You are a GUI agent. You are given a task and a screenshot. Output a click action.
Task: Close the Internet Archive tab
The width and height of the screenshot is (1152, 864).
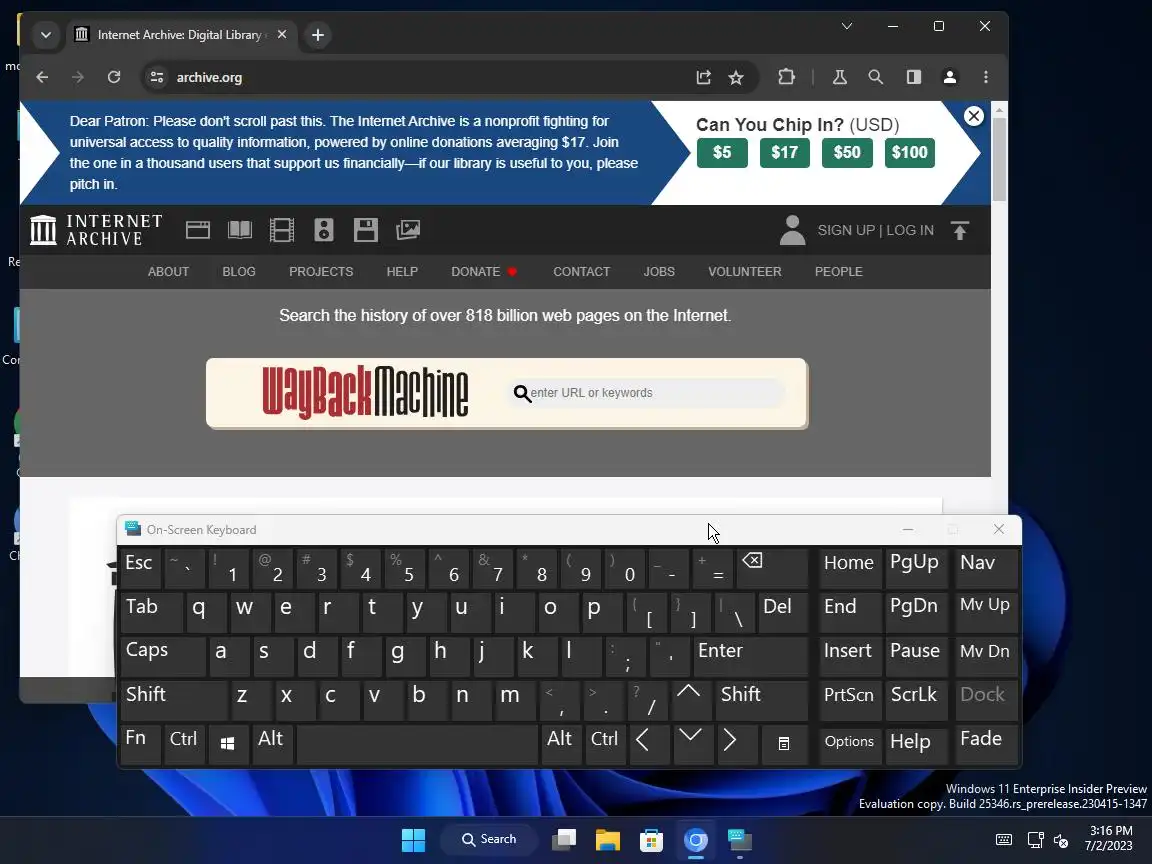pyautogui.click(x=281, y=35)
